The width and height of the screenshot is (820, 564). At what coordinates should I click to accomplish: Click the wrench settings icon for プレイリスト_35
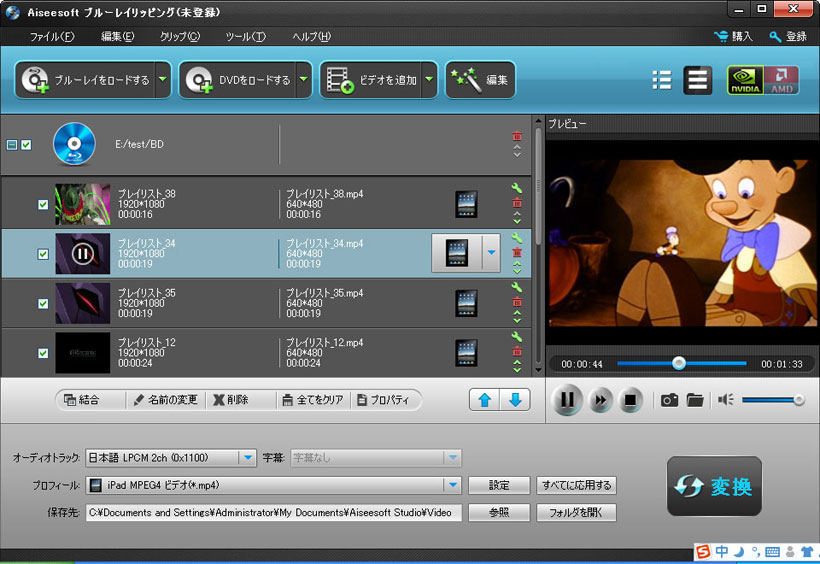517,287
